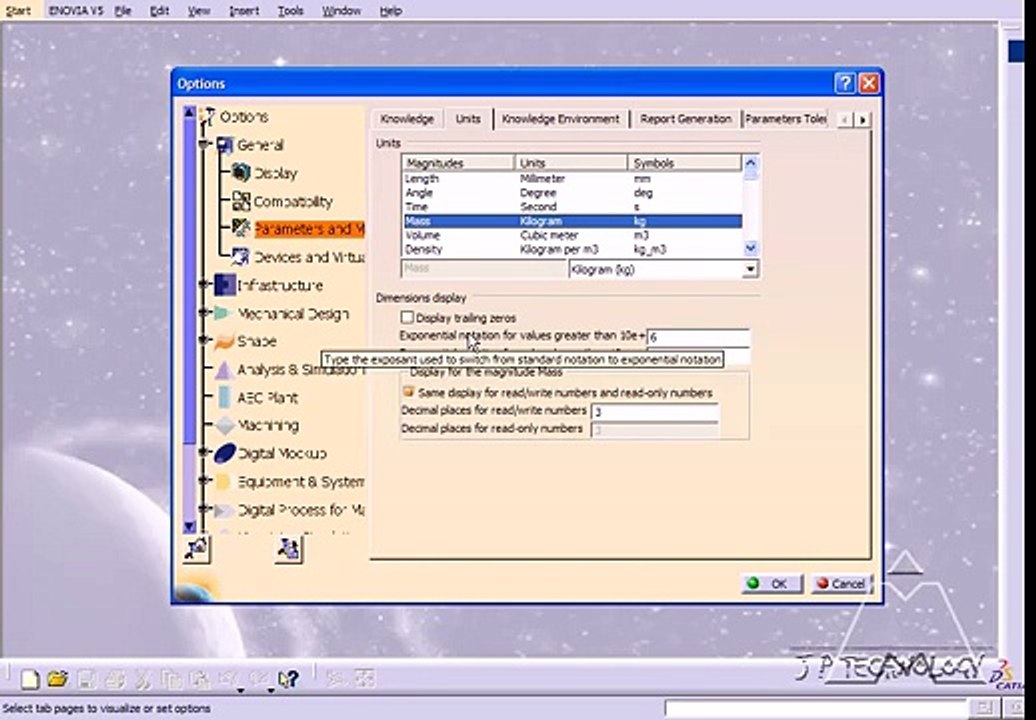Click the greyed Undo toolbar icon

230,679
